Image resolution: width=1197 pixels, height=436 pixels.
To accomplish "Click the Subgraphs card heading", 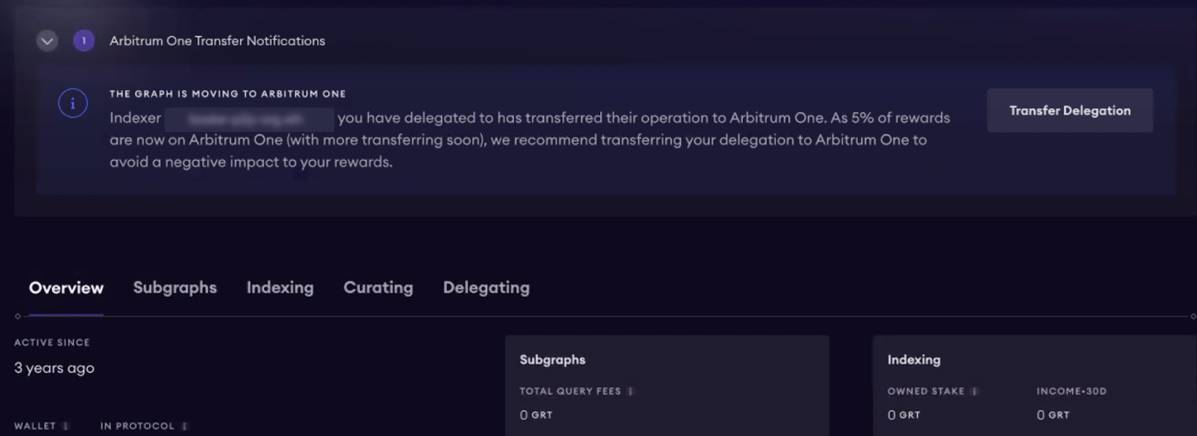I will (x=552, y=359).
